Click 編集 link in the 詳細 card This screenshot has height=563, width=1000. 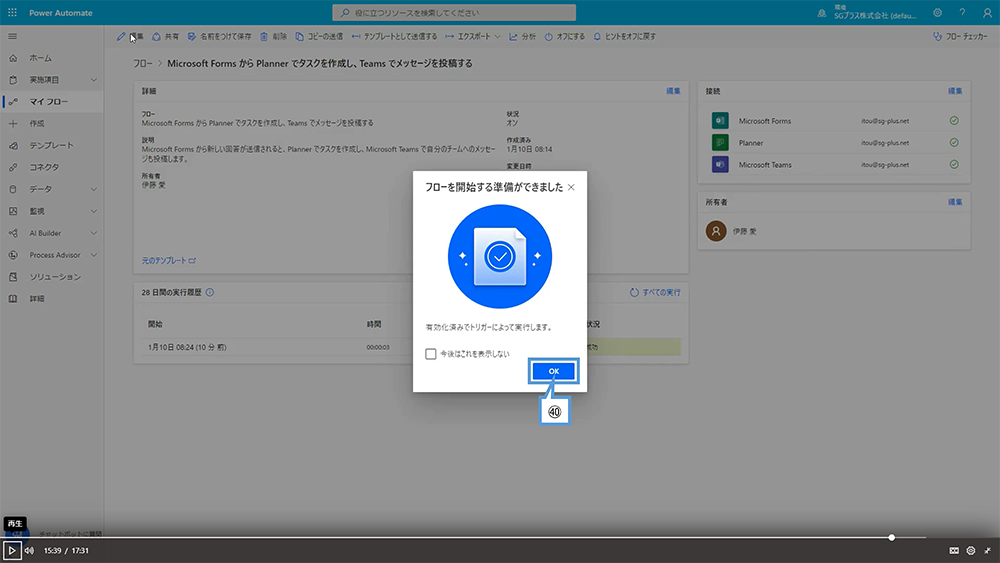tap(673, 91)
